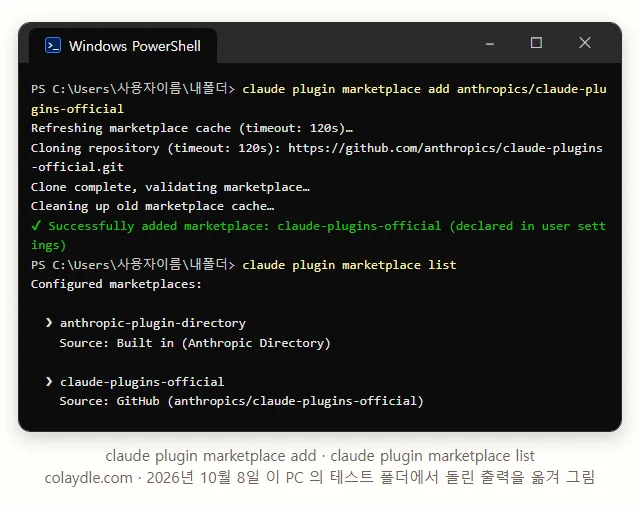640x507 pixels.
Task: Close the PowerShell window
Action: [585, 42]
